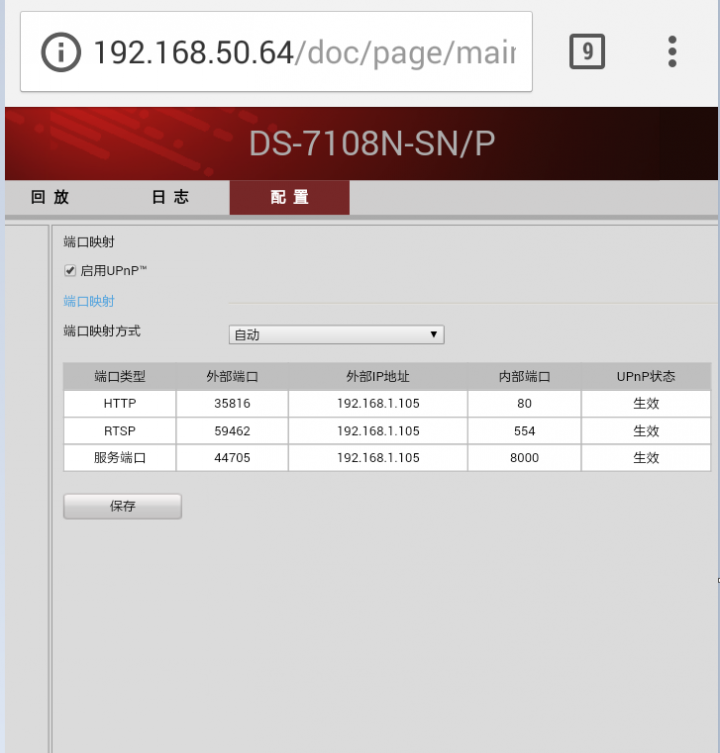Click the 外部端口 column header
The image size is (720, 753).
click(232, 376)
